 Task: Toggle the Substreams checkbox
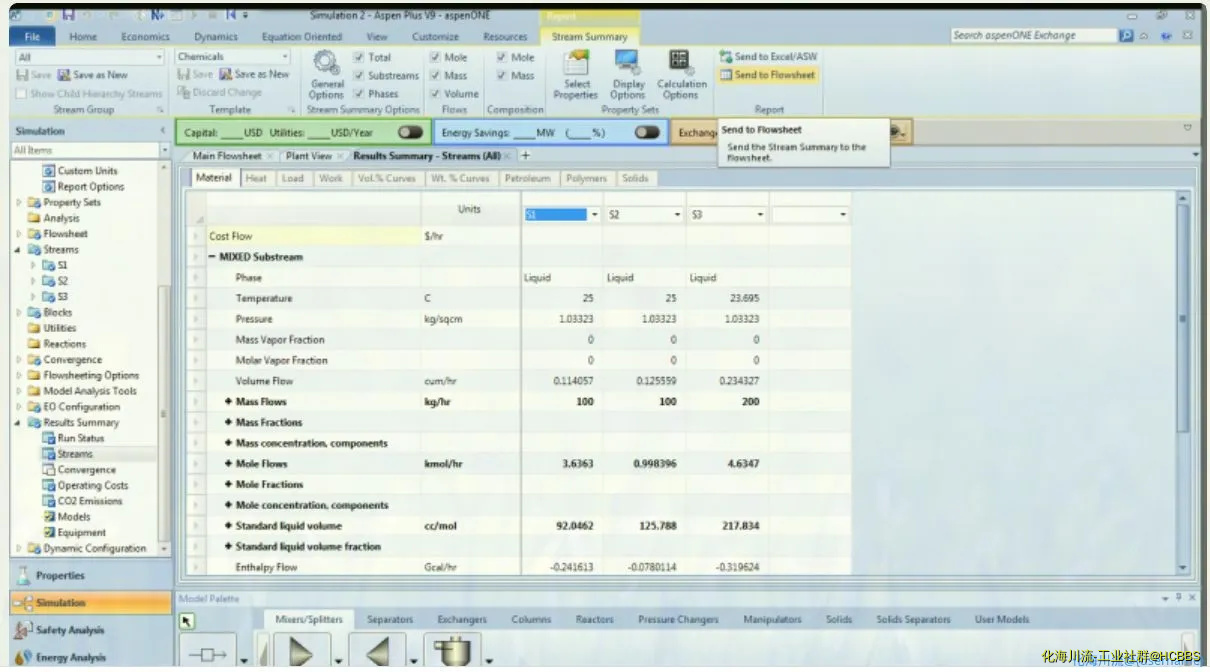359,76
